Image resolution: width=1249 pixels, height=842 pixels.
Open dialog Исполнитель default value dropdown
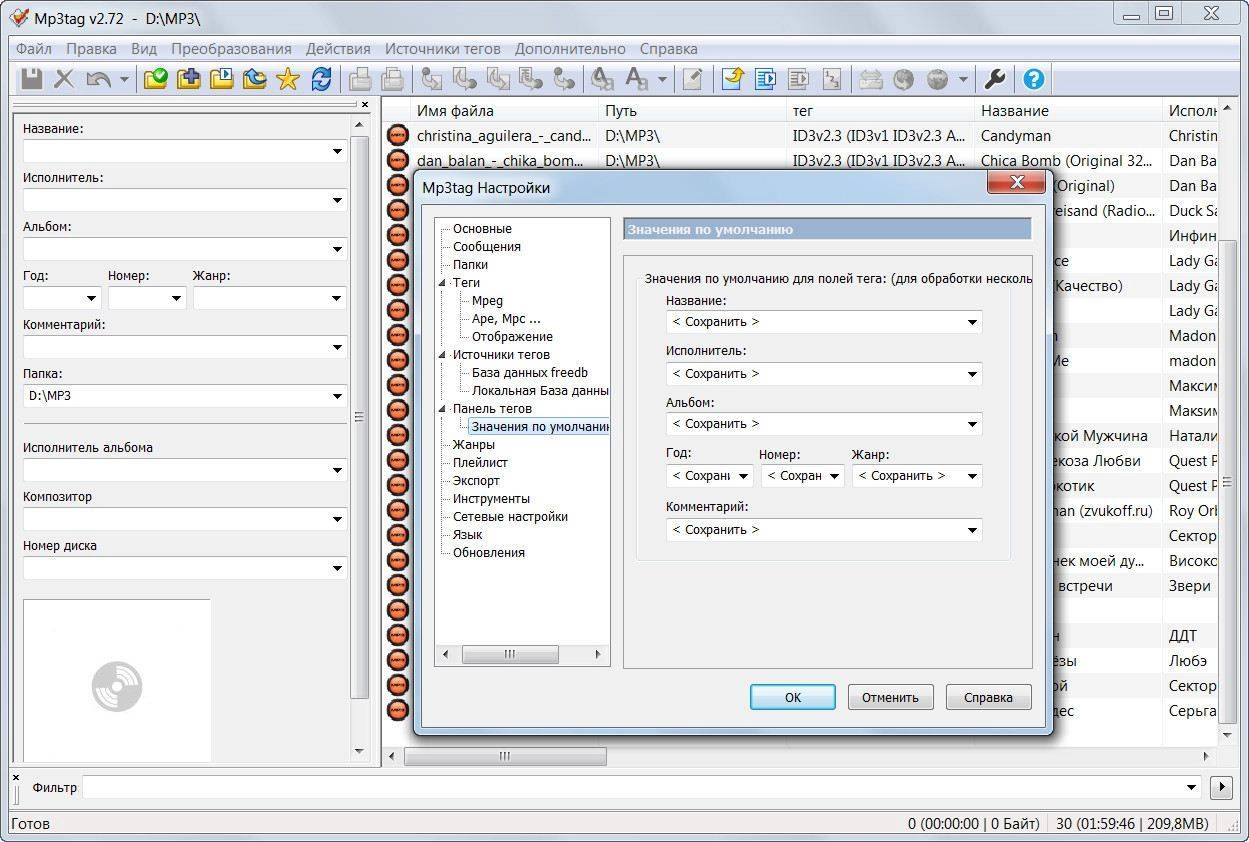pos(972,374)
